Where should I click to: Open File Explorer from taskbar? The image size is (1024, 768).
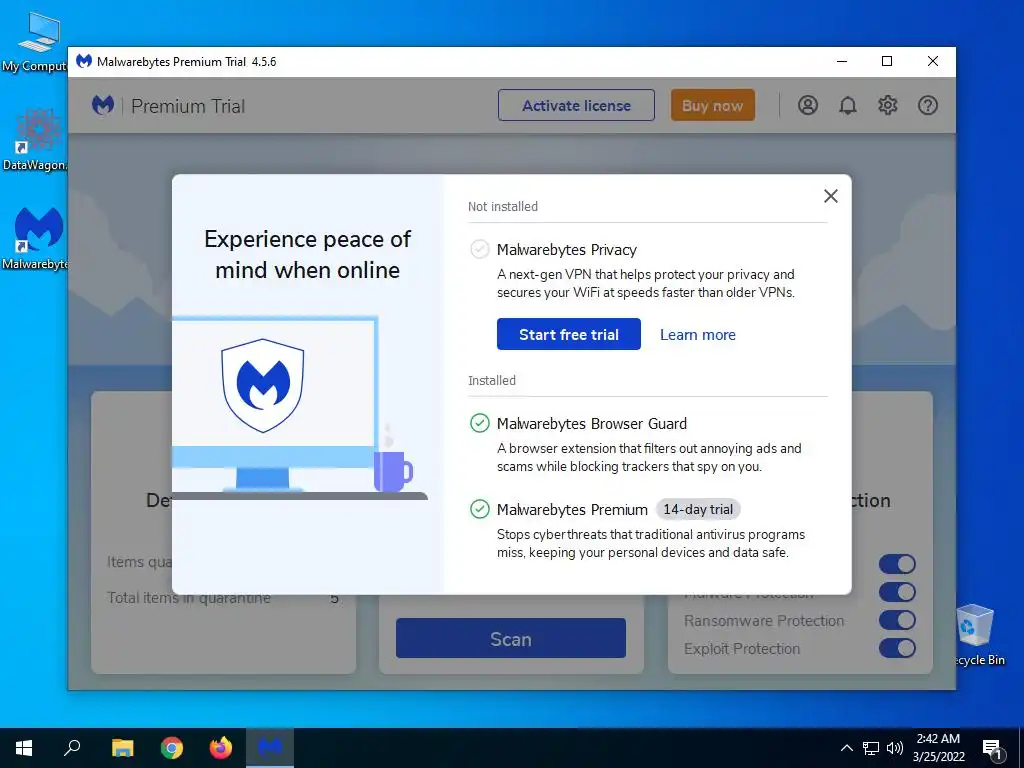click(122, 748)
